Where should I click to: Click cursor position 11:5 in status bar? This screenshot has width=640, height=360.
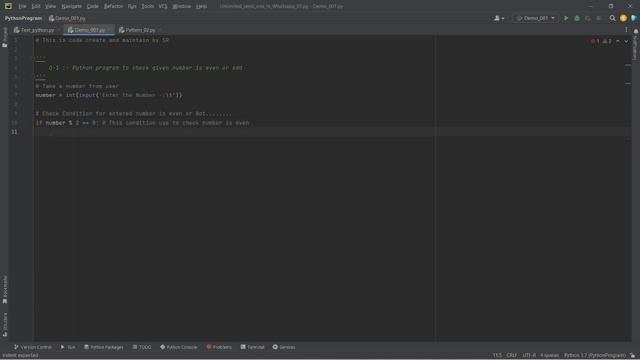tap(497, 356)
